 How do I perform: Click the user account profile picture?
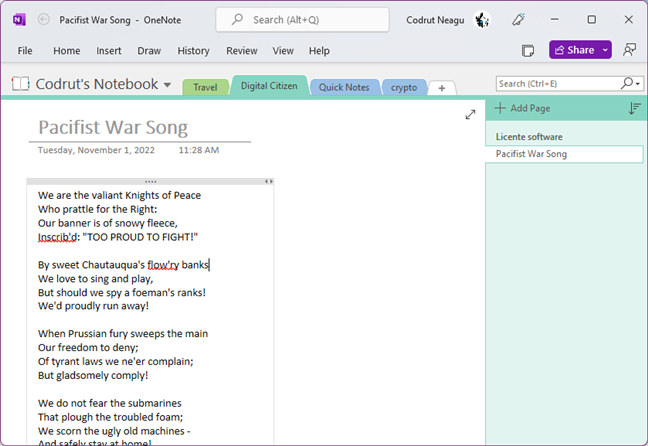point(482,19)
